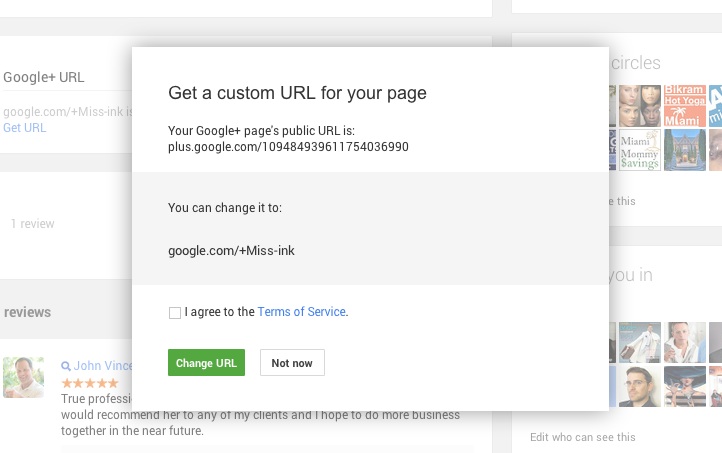
Task: Click the five-star rating of the review
Action: 90,383
